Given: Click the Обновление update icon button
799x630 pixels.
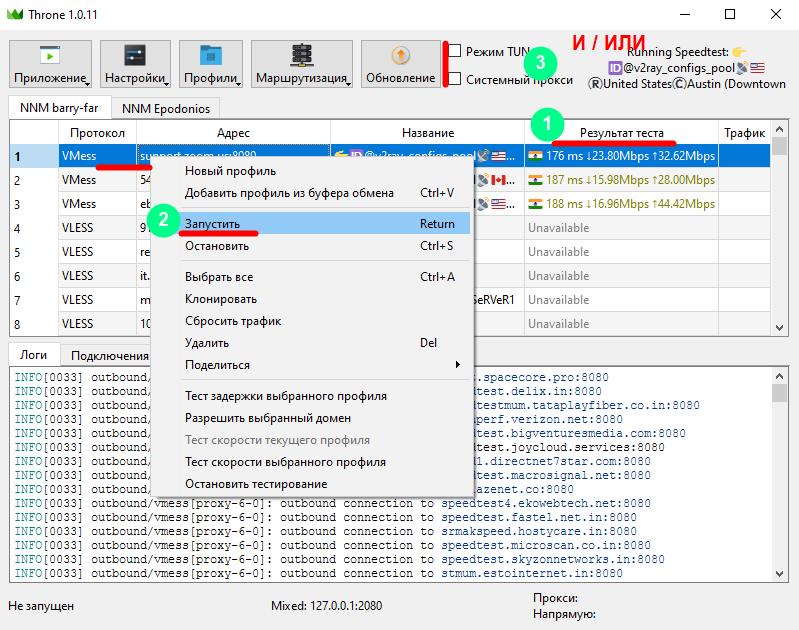Looking at the screenshot, I should pos(400,56).
